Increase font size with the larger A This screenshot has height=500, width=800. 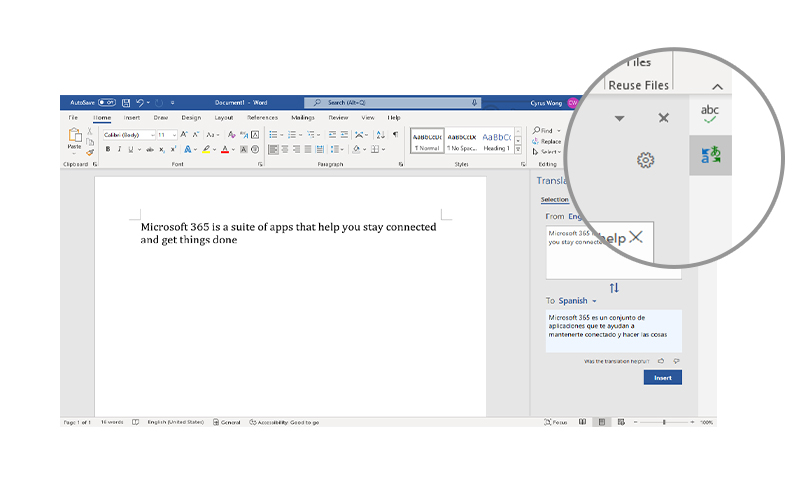184,135
